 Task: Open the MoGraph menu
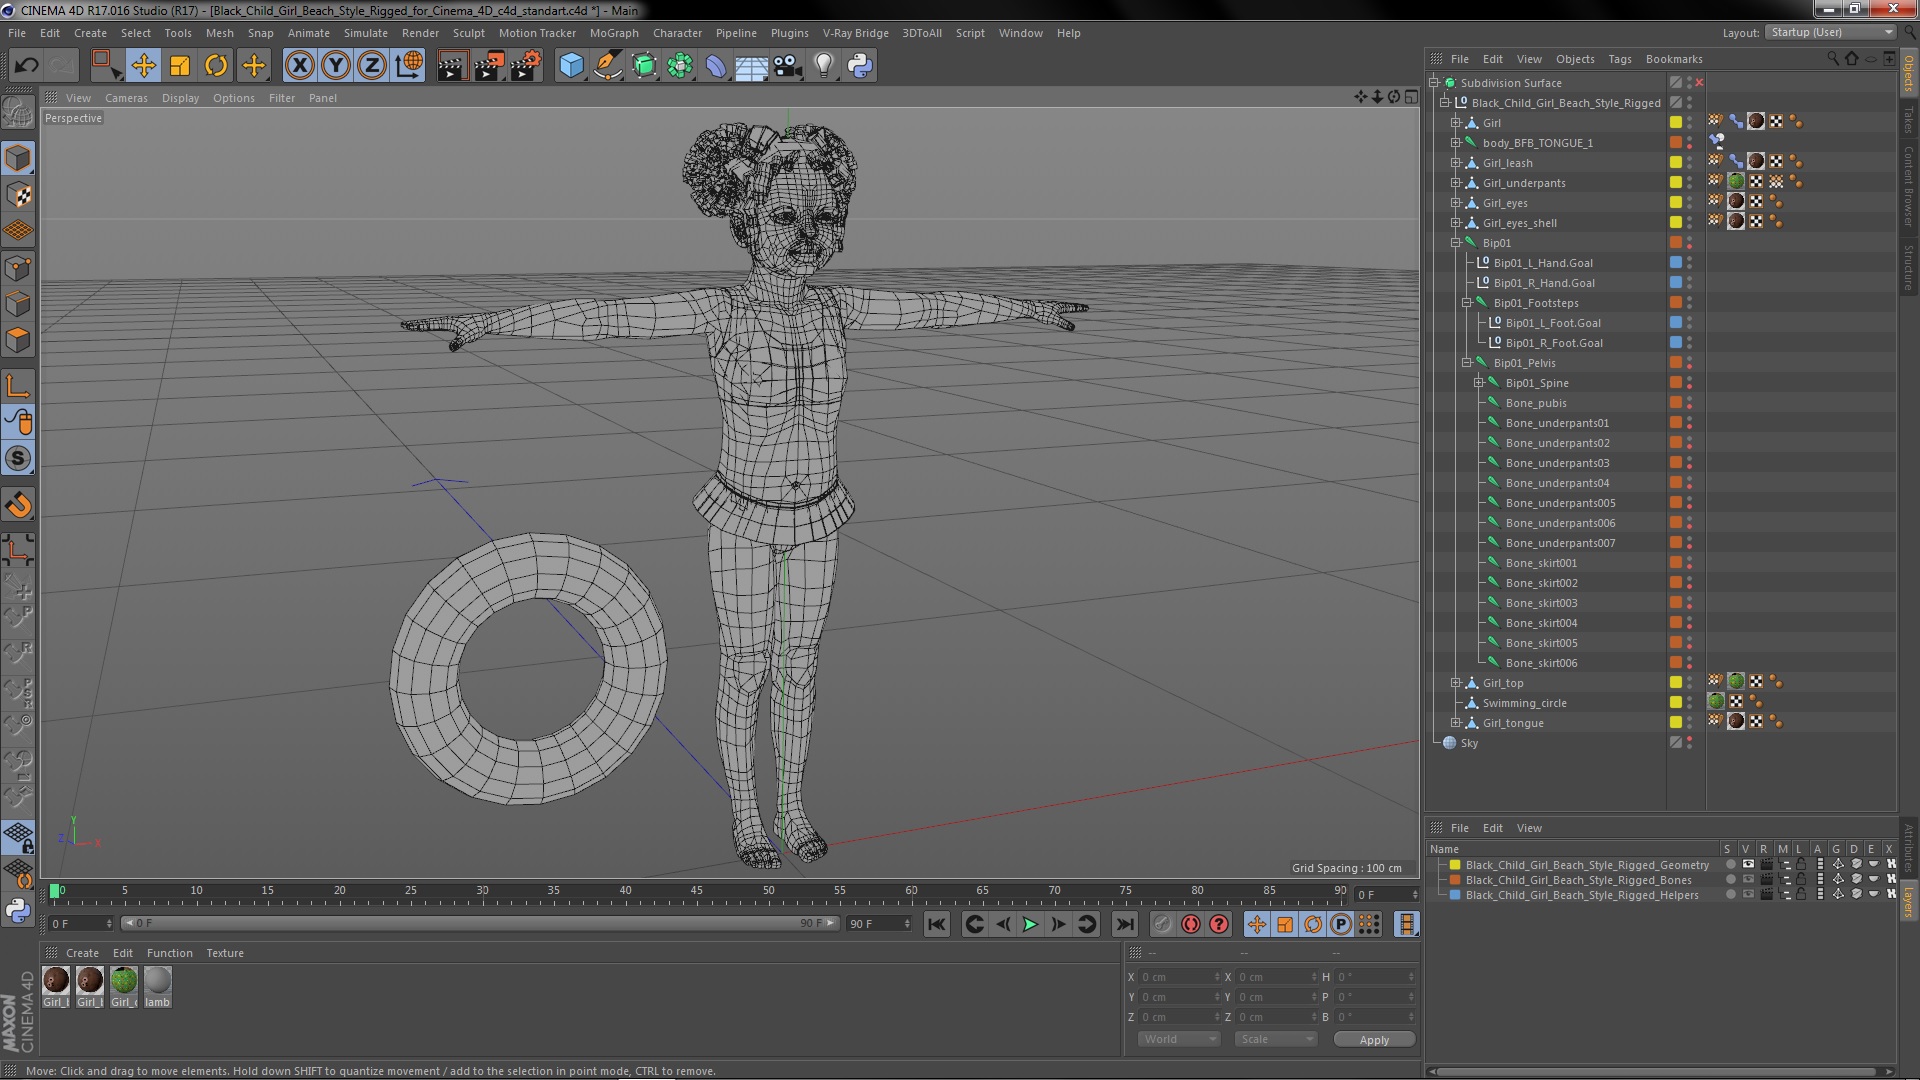click(614, 33)
